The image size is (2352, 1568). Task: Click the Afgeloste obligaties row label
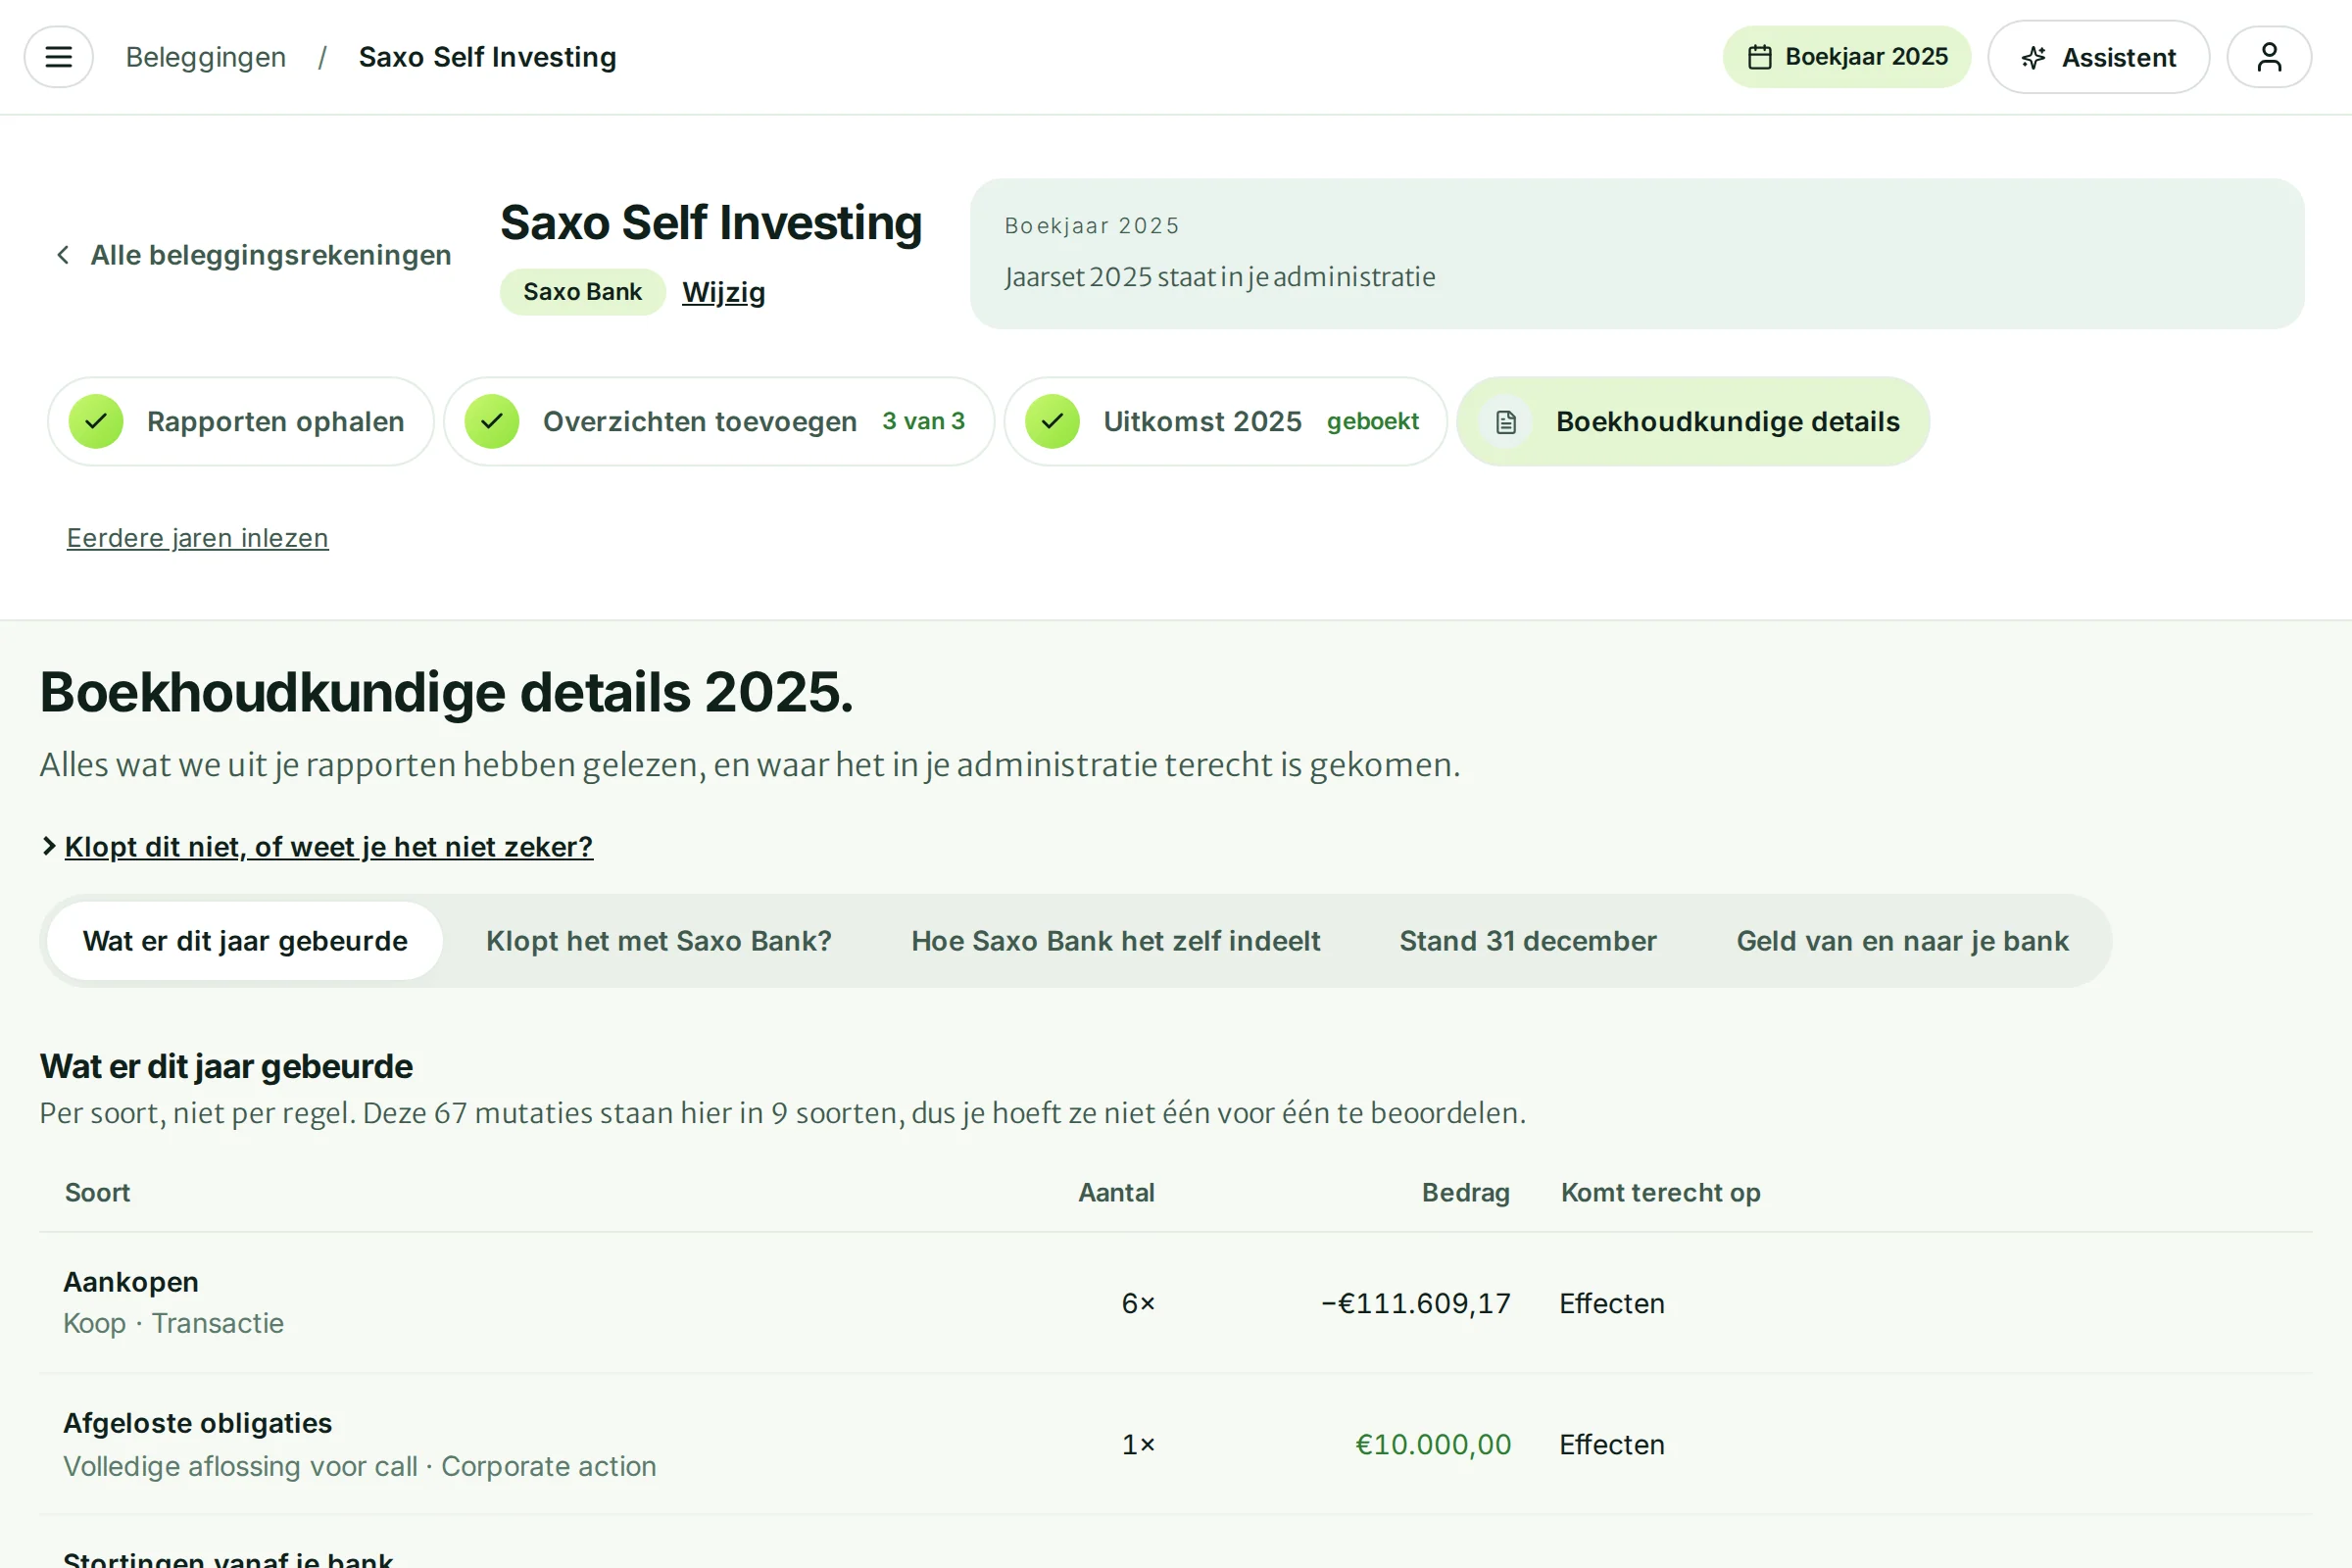tap(197, 1423)
